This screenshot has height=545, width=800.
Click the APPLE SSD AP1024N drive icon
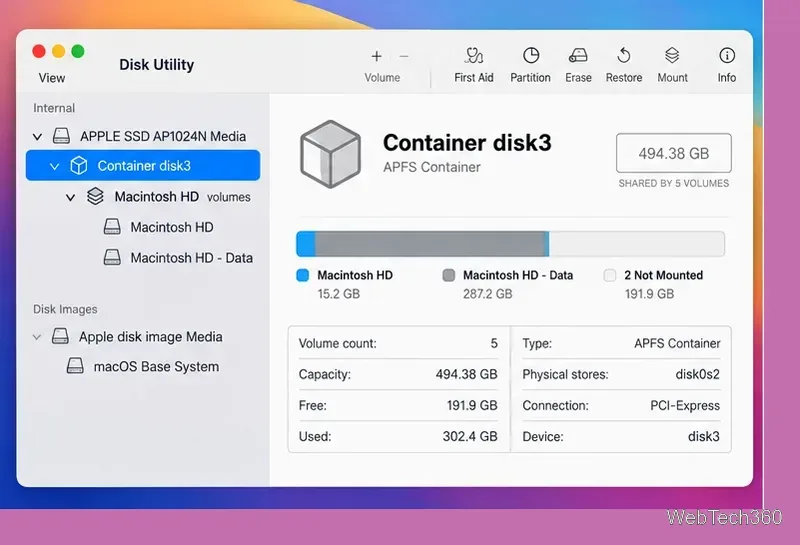(x=61, y=136)
